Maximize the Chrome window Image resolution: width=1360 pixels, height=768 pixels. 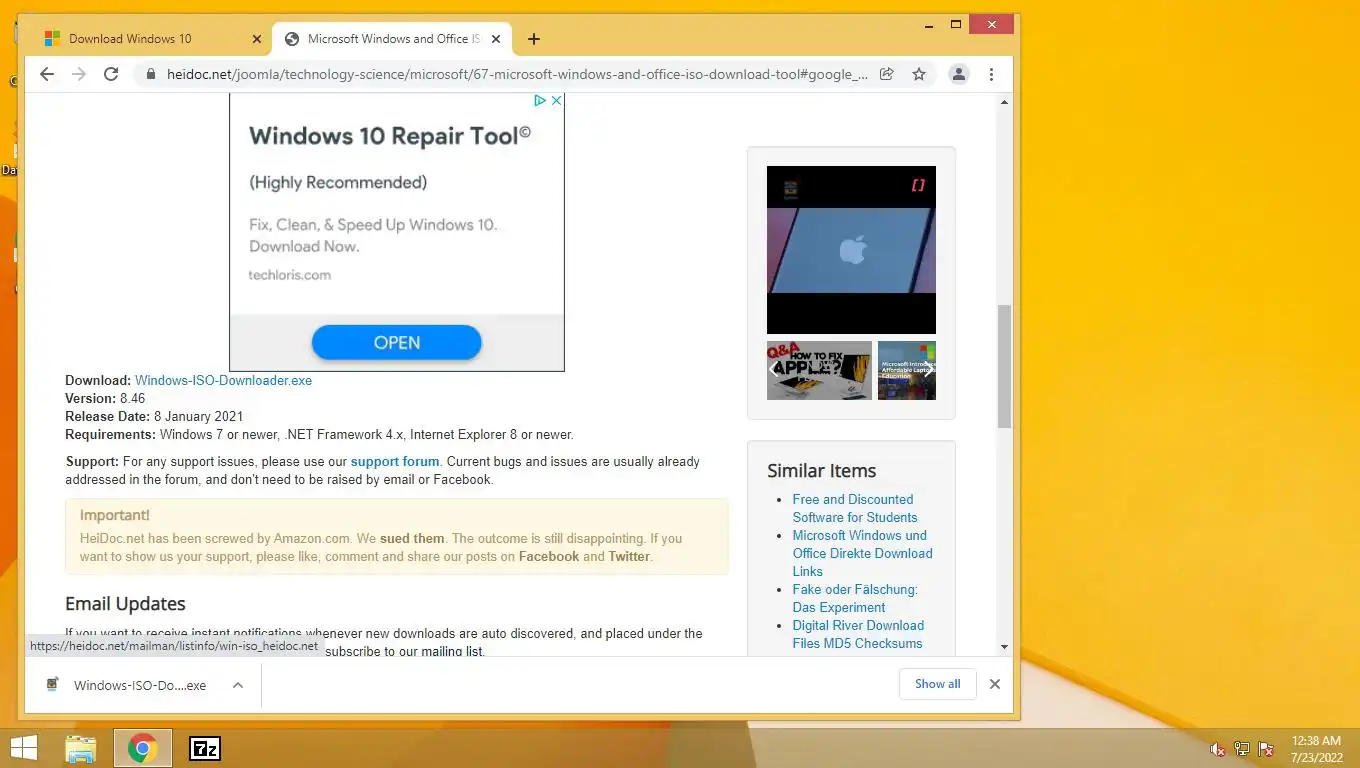coord(956,24)
